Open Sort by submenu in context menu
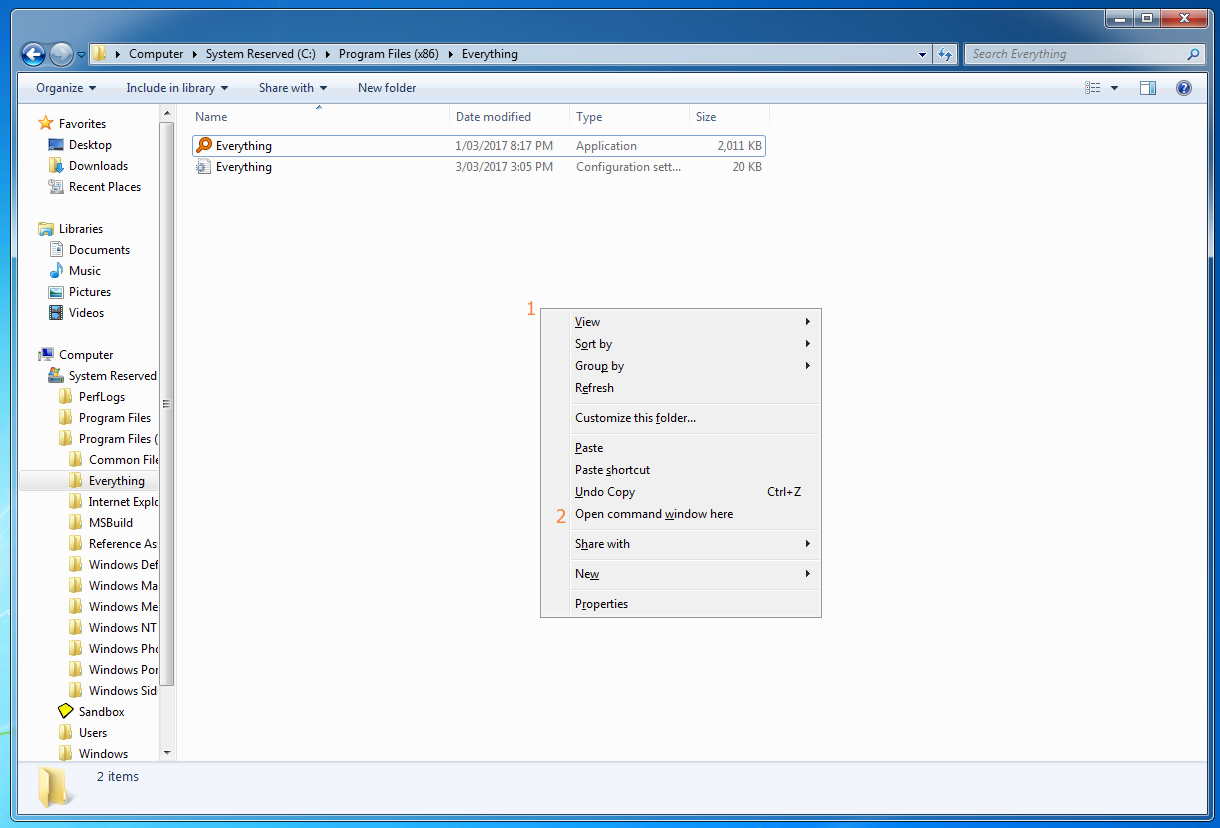Viewport: 1220px width, 828px height. click(680, 344)
